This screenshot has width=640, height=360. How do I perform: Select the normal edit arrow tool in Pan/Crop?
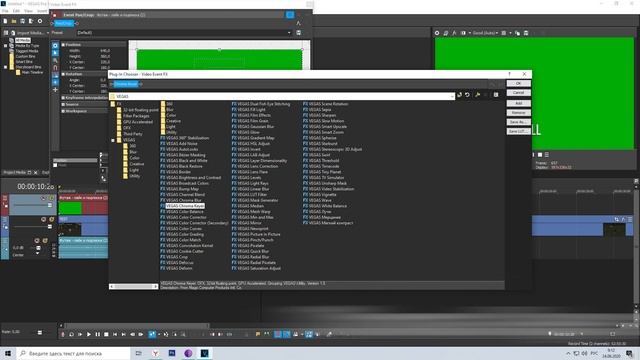[x=55, y=53]
